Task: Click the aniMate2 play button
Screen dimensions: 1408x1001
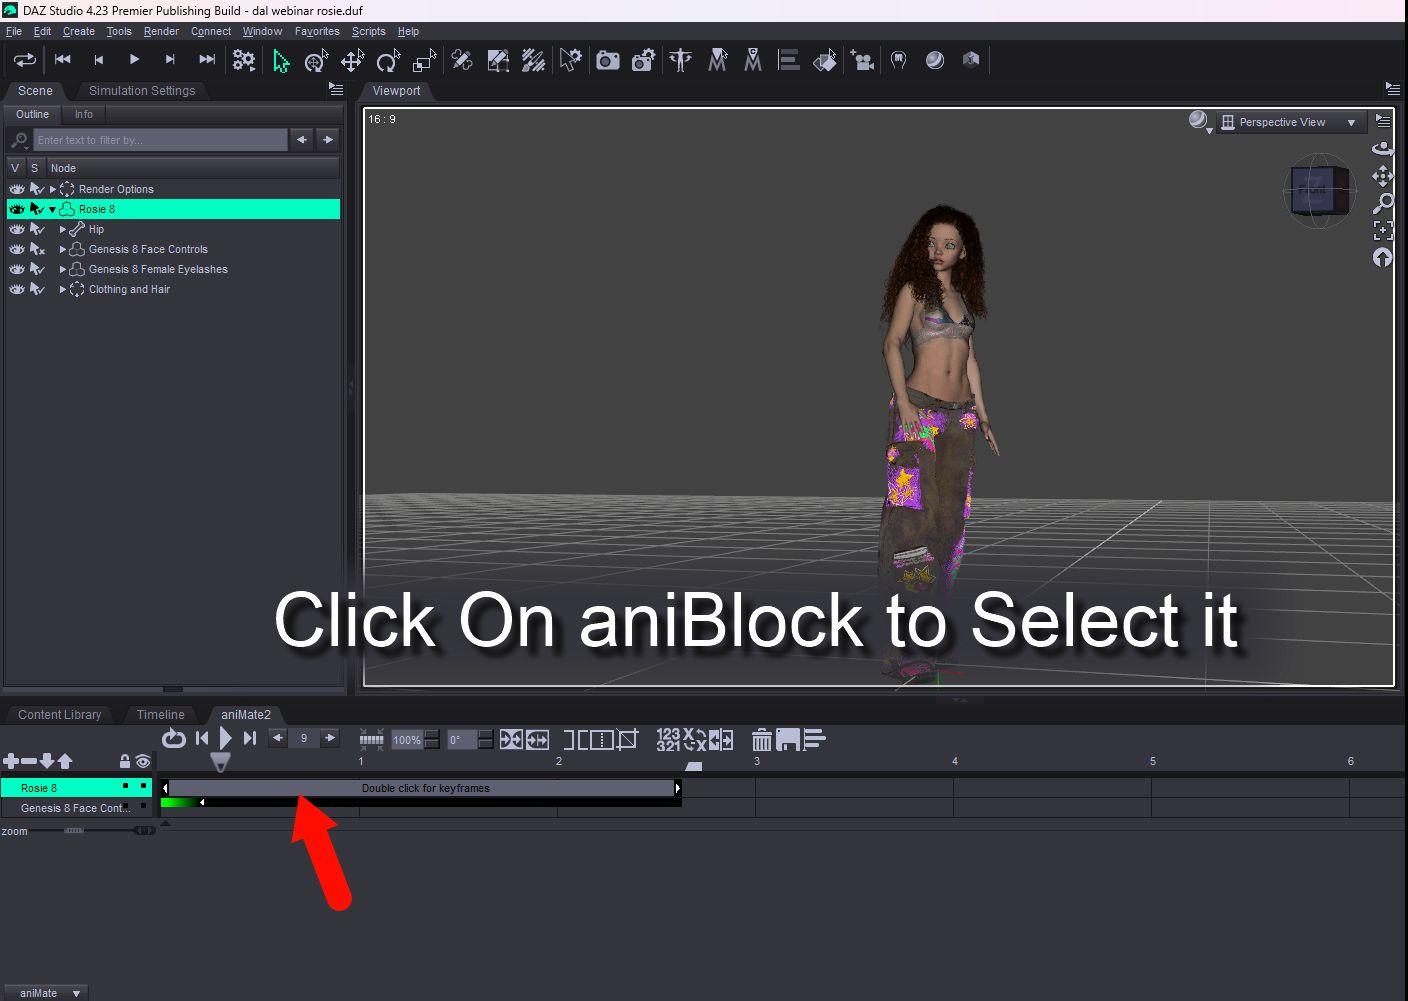Action: 225,739
